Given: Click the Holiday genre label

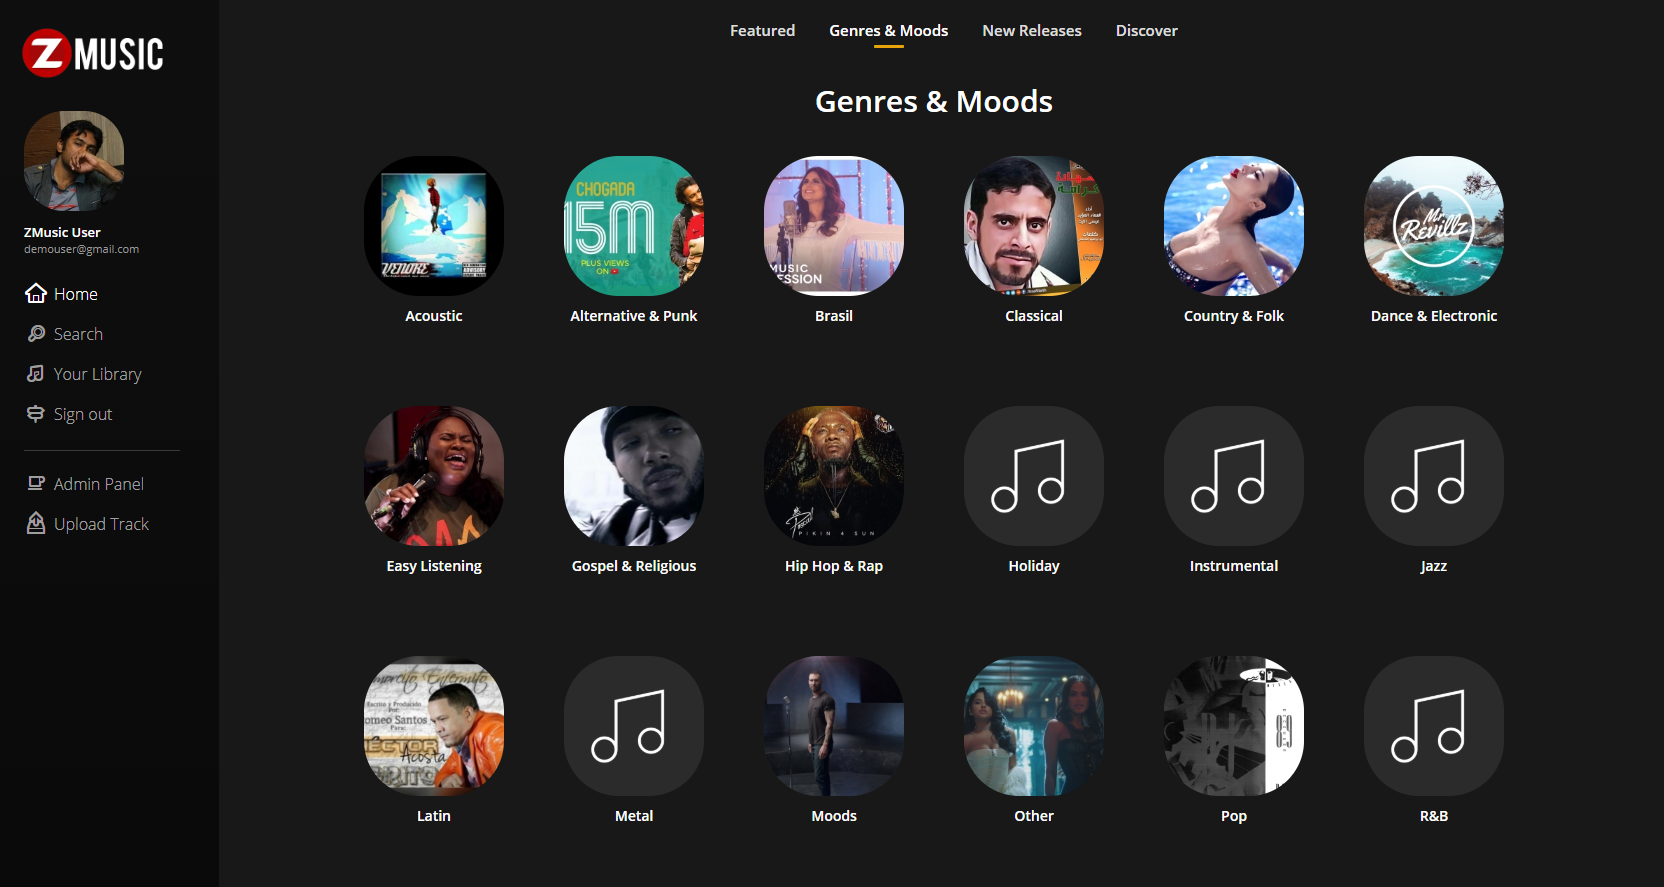Looking at the screenshot, I should click(1034, 566).
